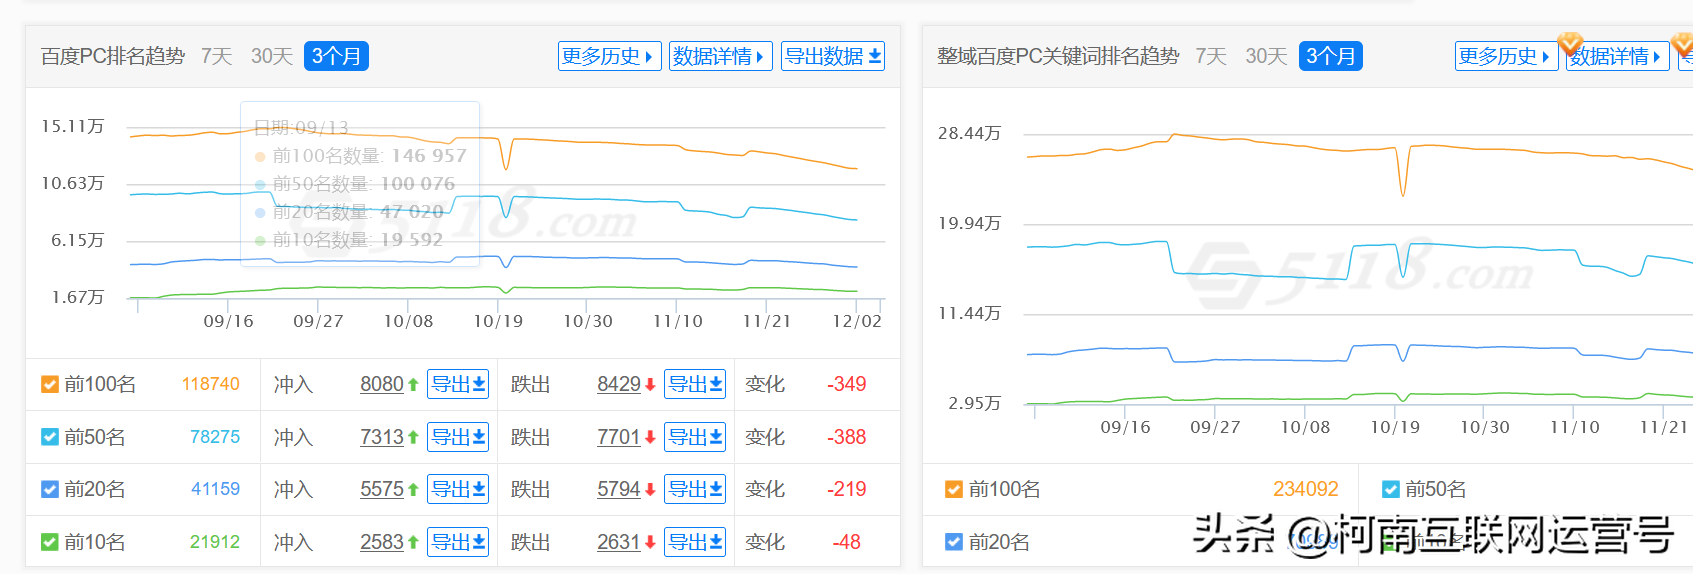Toggle 前100名 checkbox in 整域 panel

point(954,489)
